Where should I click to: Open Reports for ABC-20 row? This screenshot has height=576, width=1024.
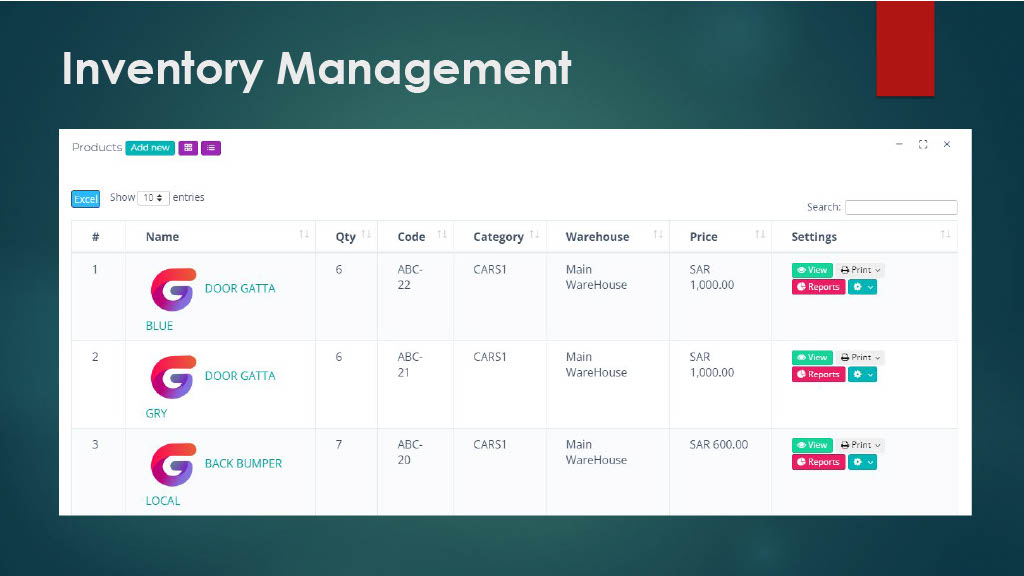pos(818,462)
